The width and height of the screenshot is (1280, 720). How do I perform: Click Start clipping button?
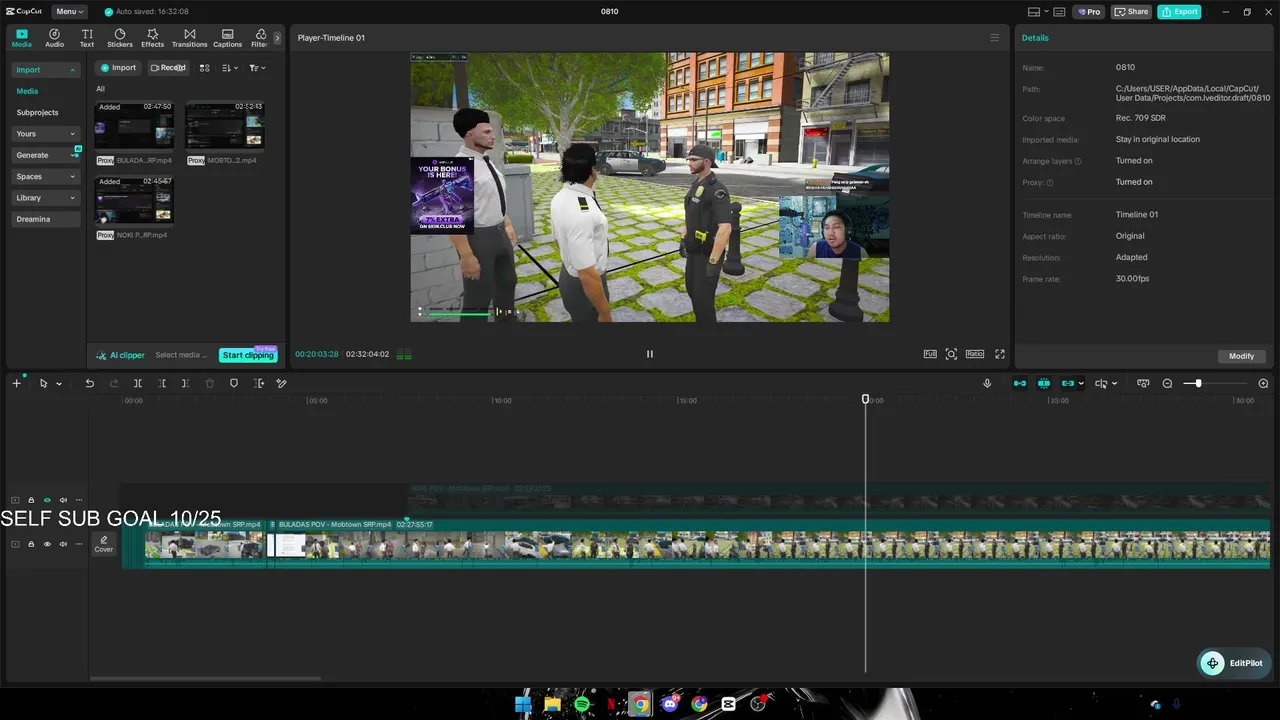[248, 355]
